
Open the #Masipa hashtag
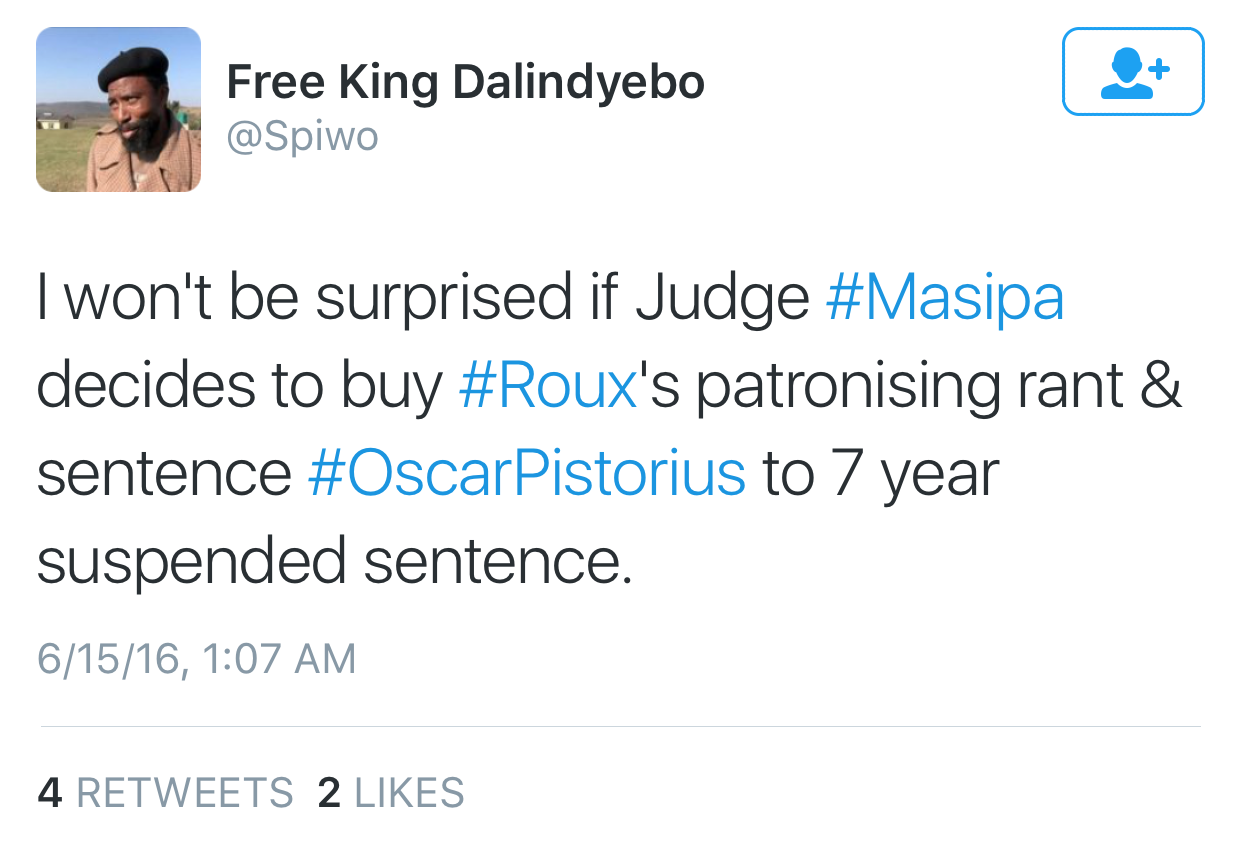click(945, 298)
